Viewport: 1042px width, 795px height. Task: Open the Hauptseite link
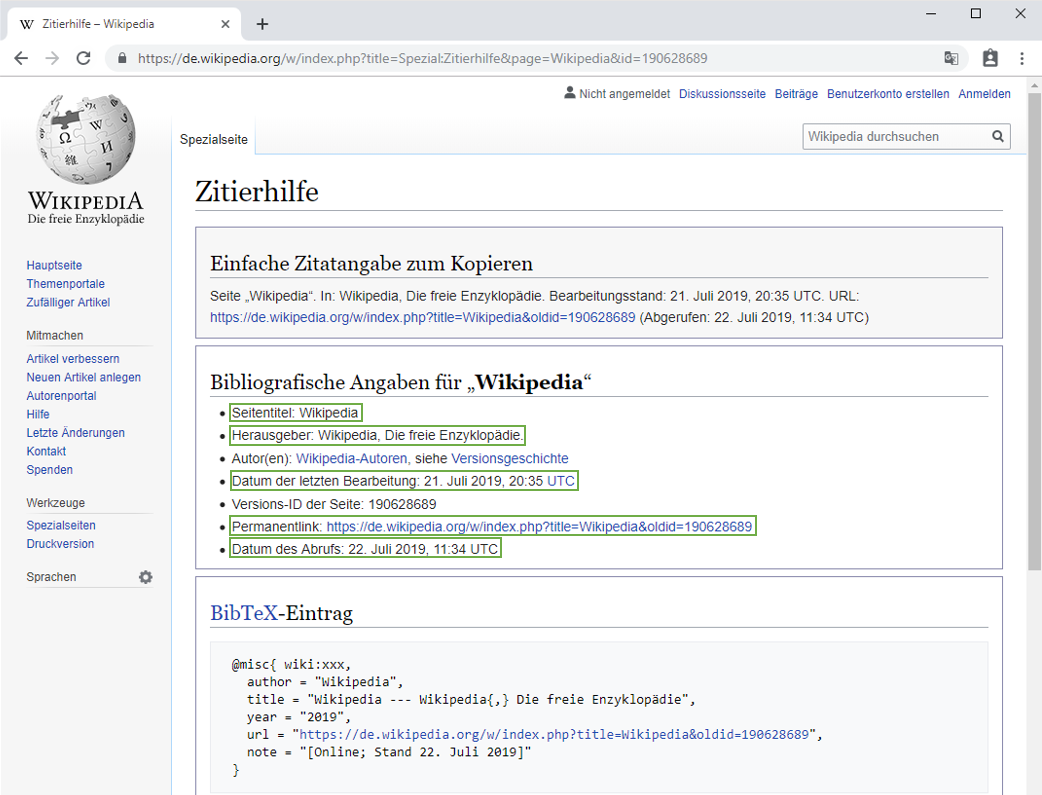click(x=54, y=265)
